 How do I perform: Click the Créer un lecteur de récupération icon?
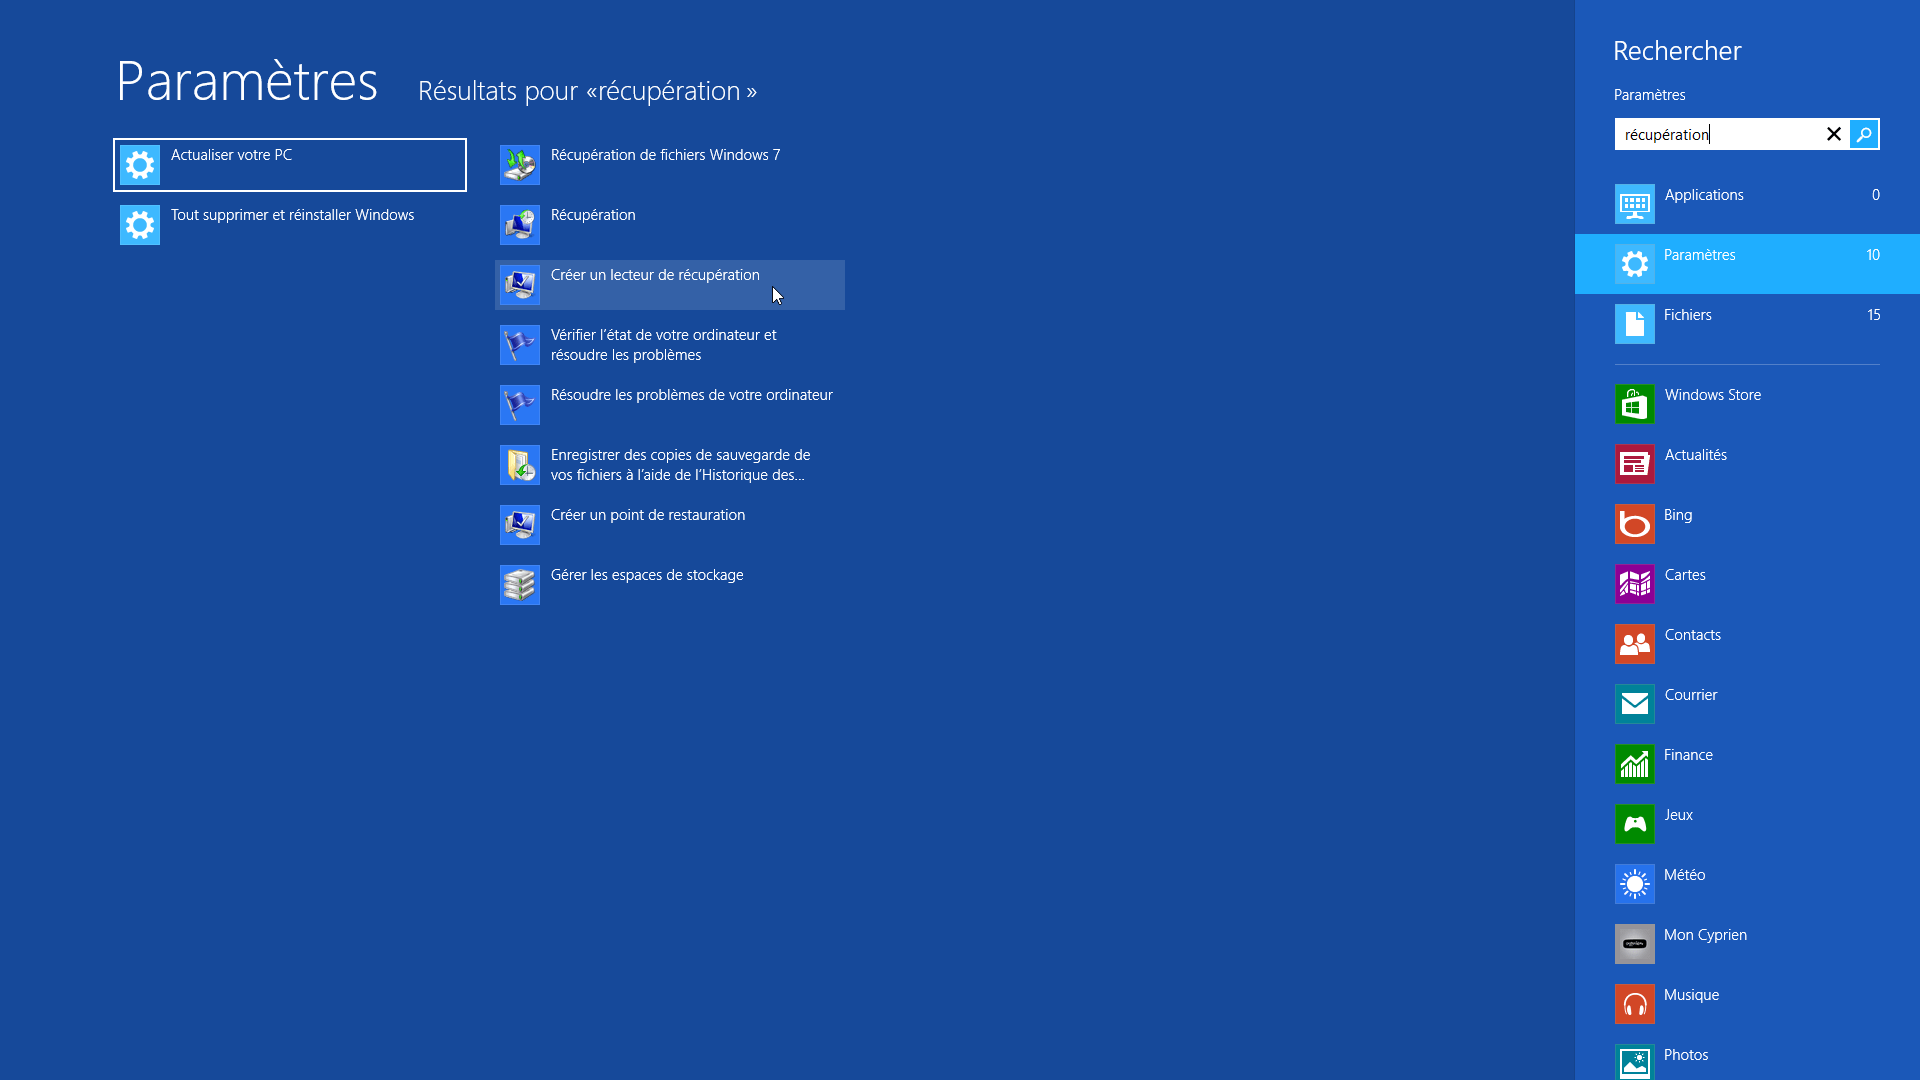point(520,285)
